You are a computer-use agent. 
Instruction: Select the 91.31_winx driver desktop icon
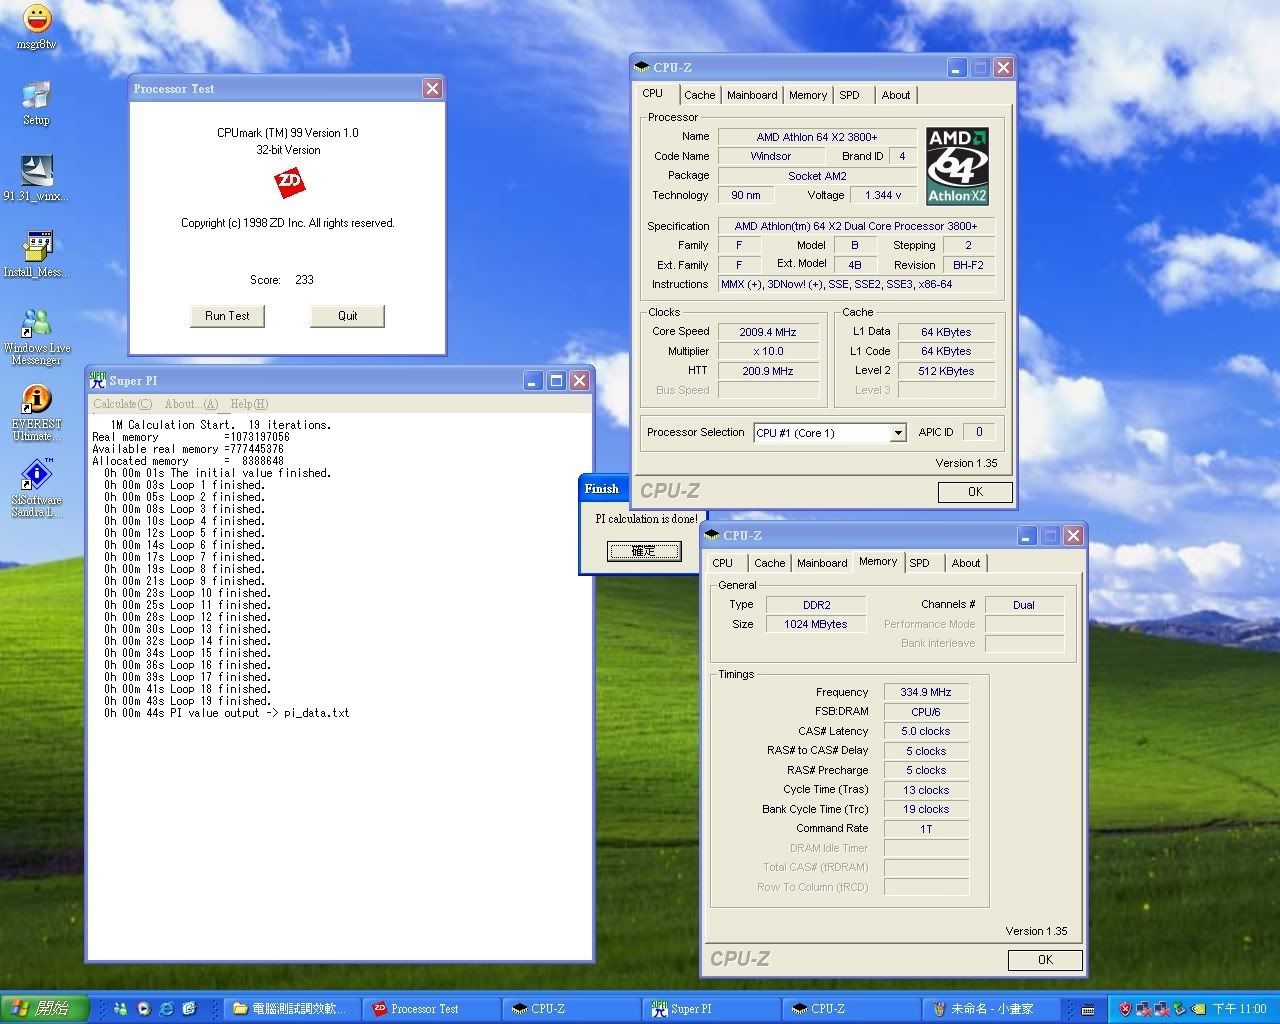tap(36, 178)
